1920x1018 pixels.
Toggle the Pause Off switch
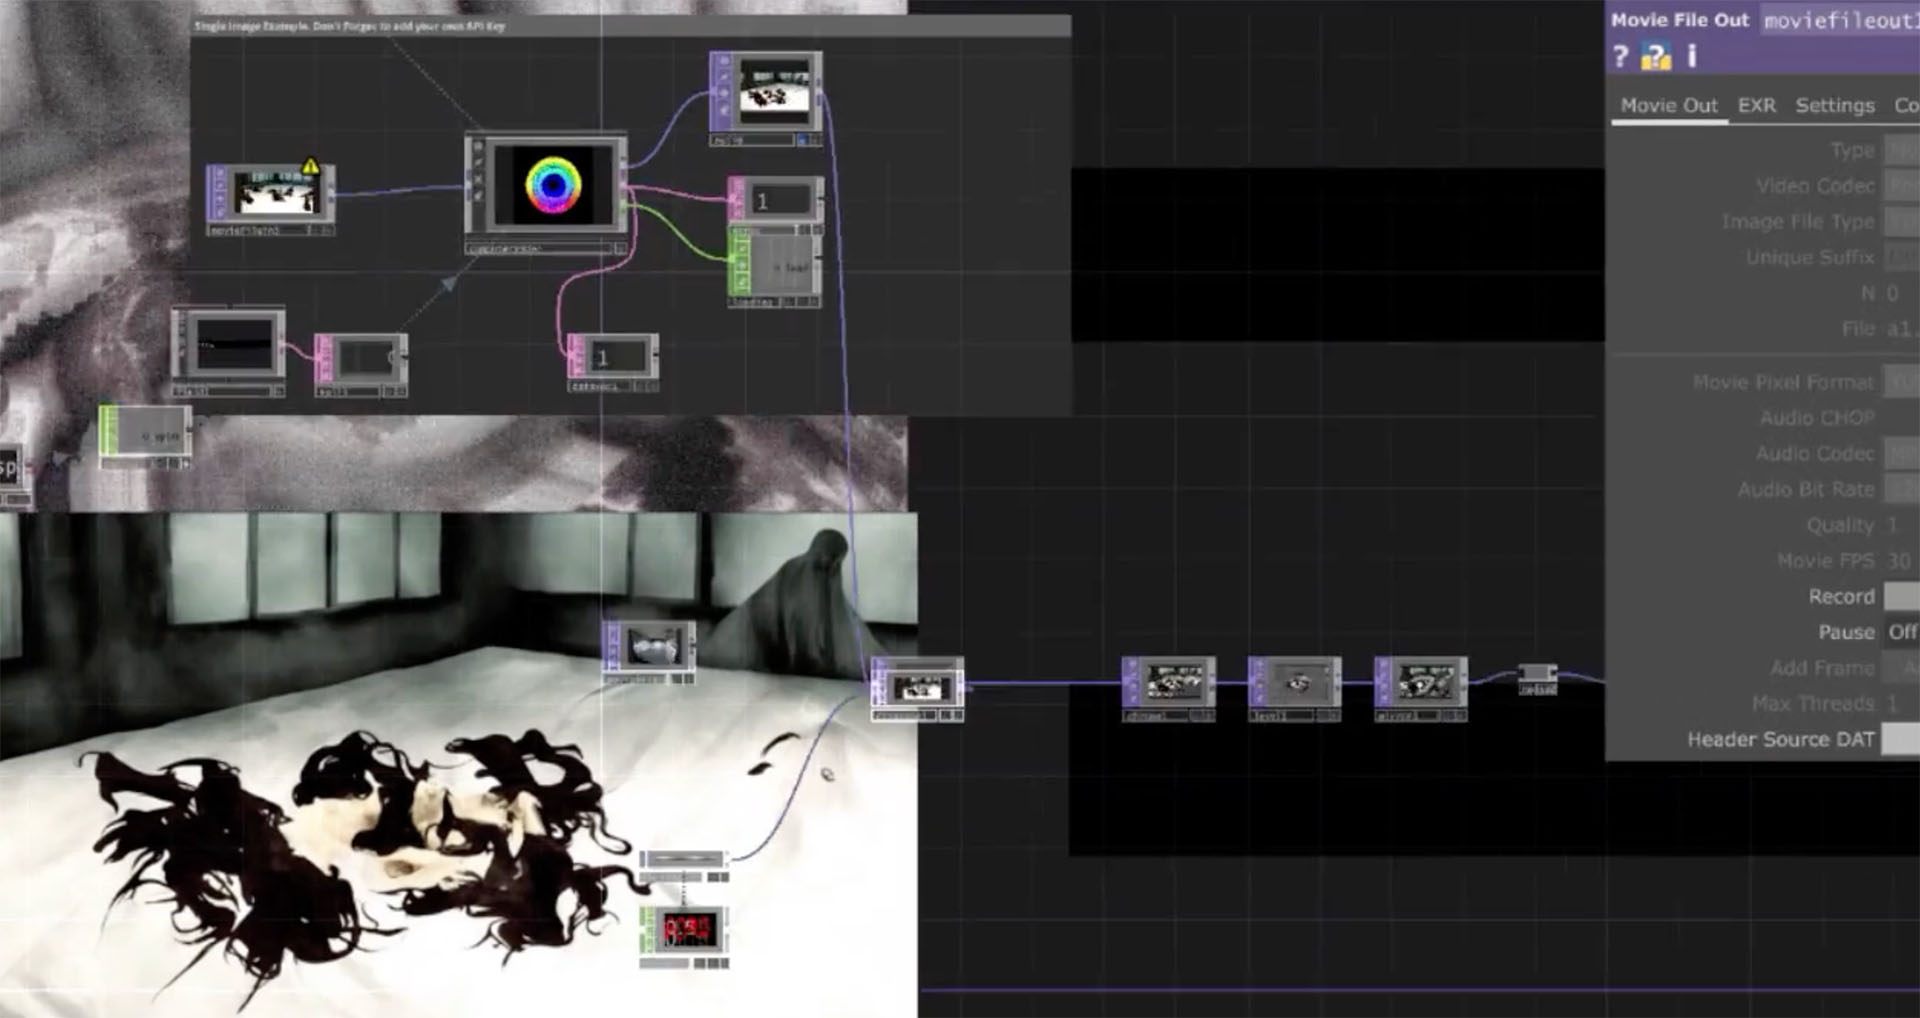tap(1901, 632)
